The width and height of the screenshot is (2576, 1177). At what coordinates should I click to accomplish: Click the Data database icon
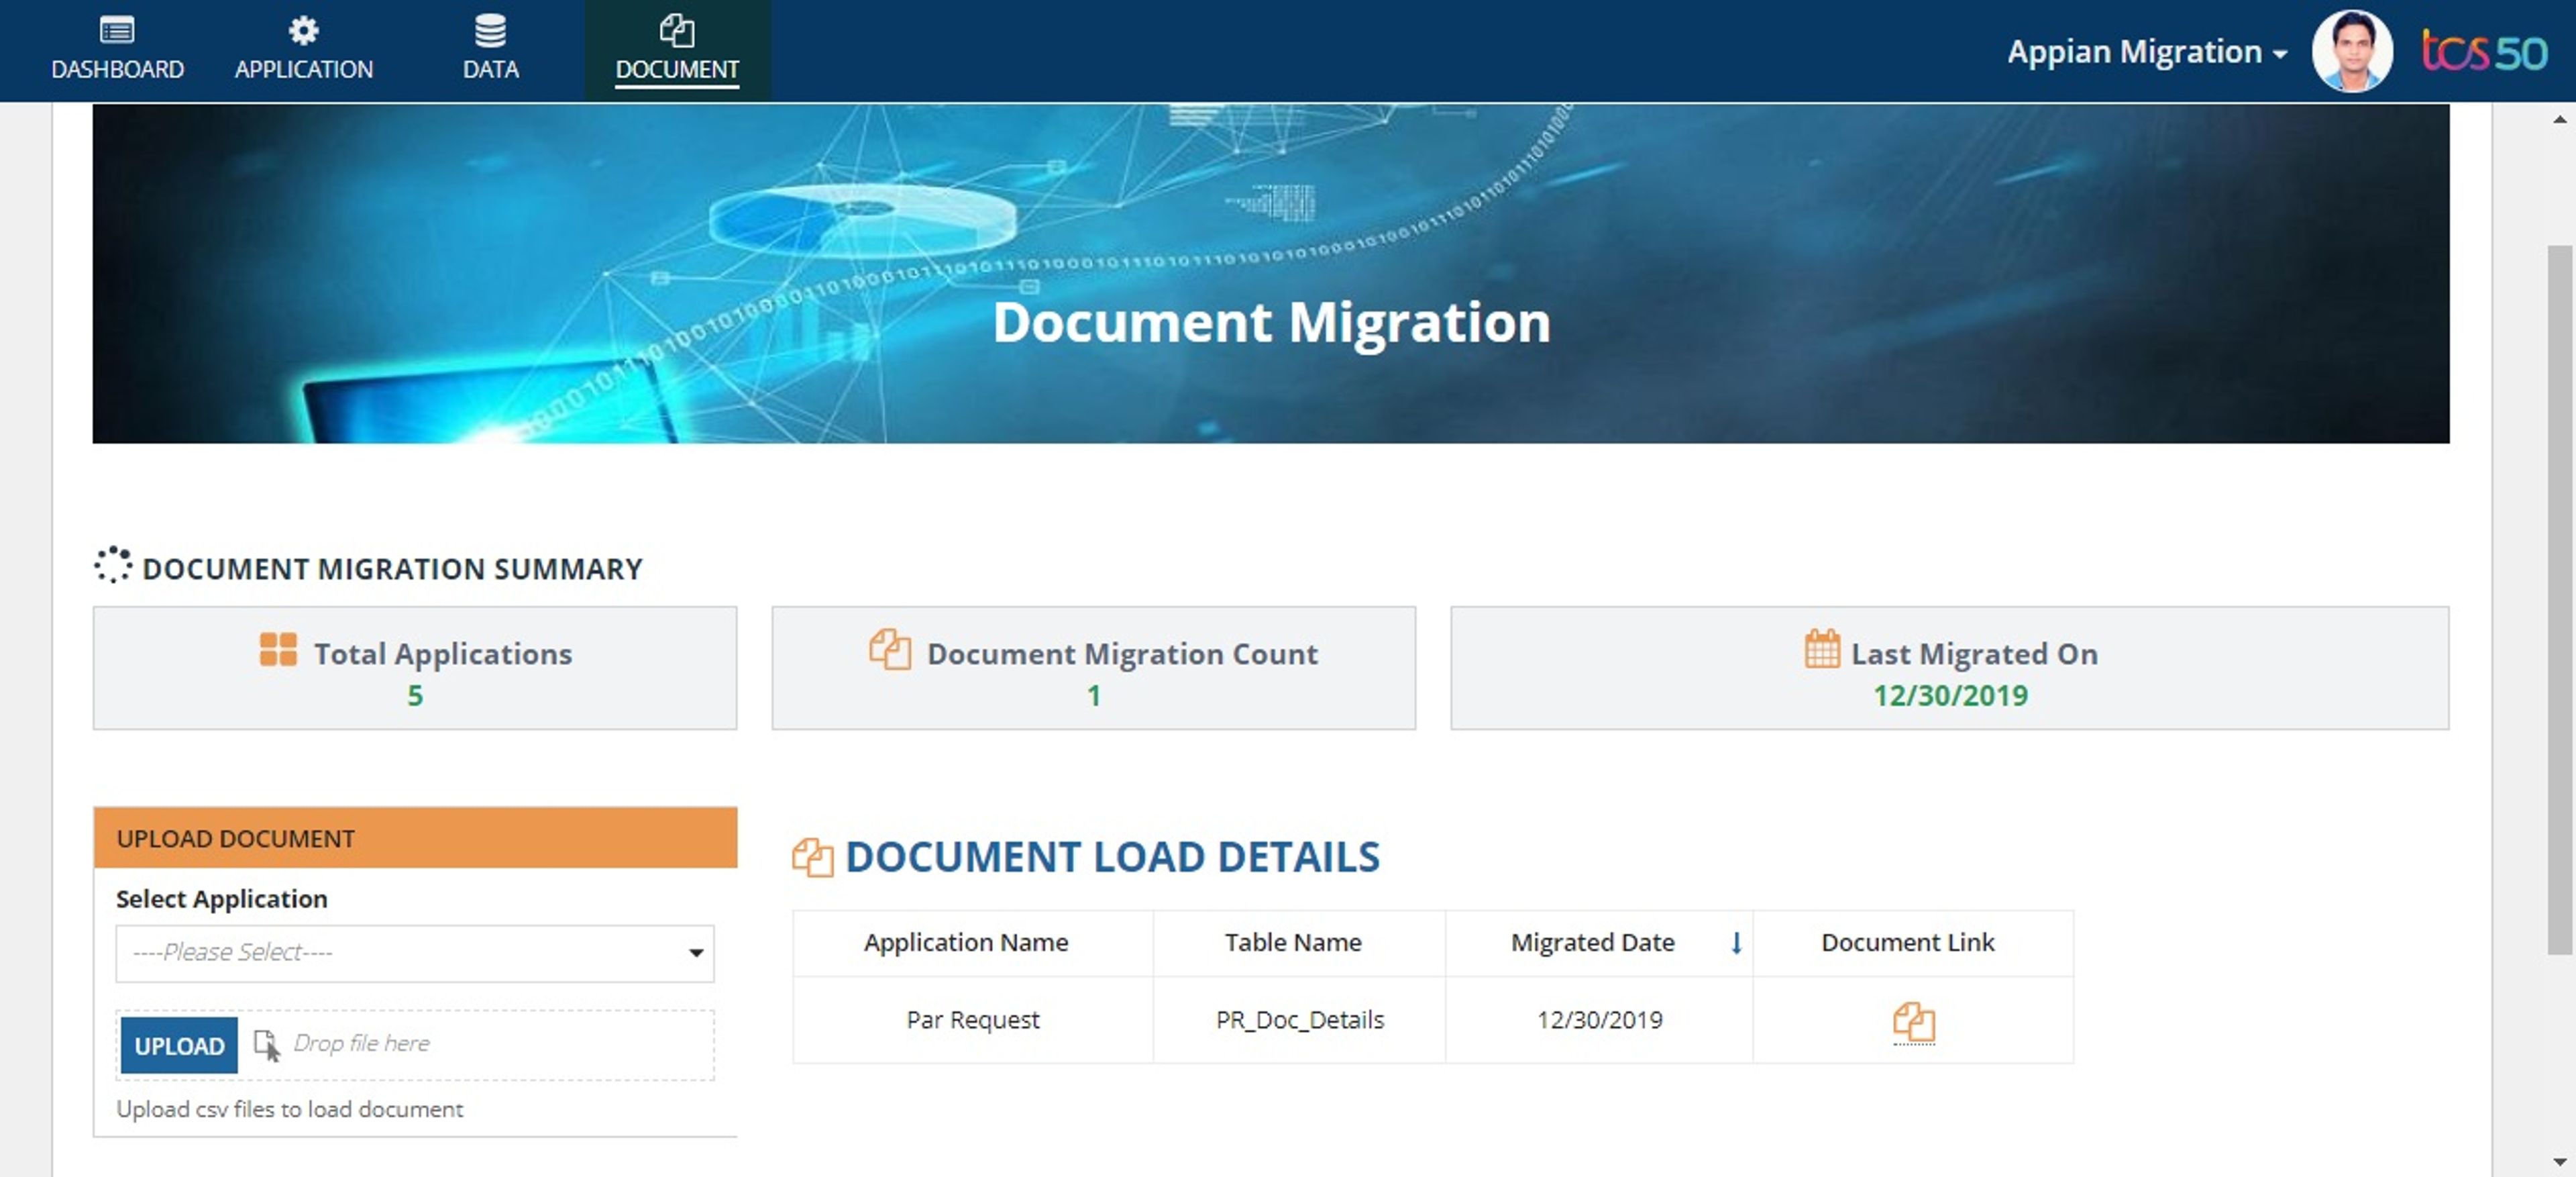490,30
